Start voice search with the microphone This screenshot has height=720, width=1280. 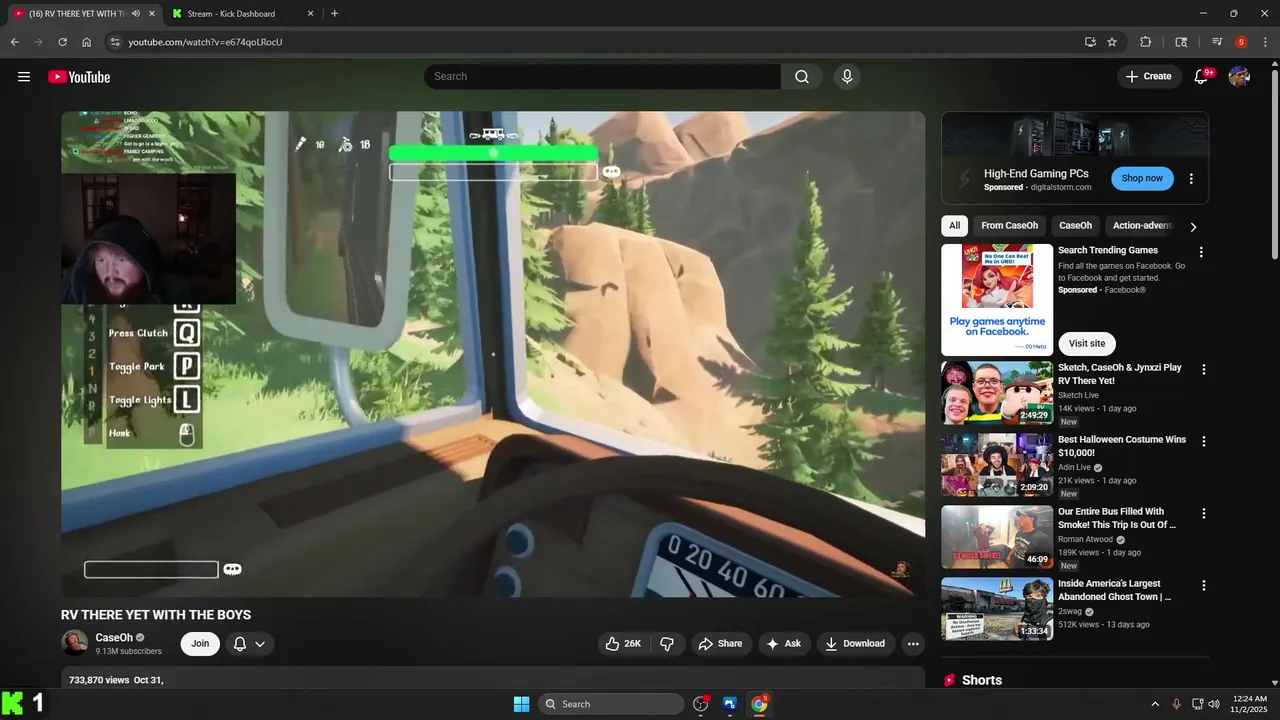tap(847, 77)
